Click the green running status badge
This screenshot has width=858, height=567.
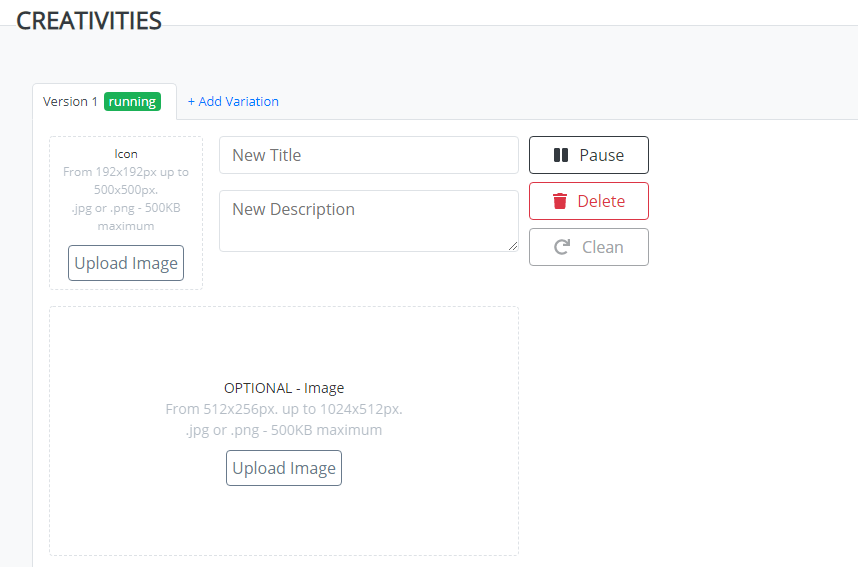[x=132, y=101]
